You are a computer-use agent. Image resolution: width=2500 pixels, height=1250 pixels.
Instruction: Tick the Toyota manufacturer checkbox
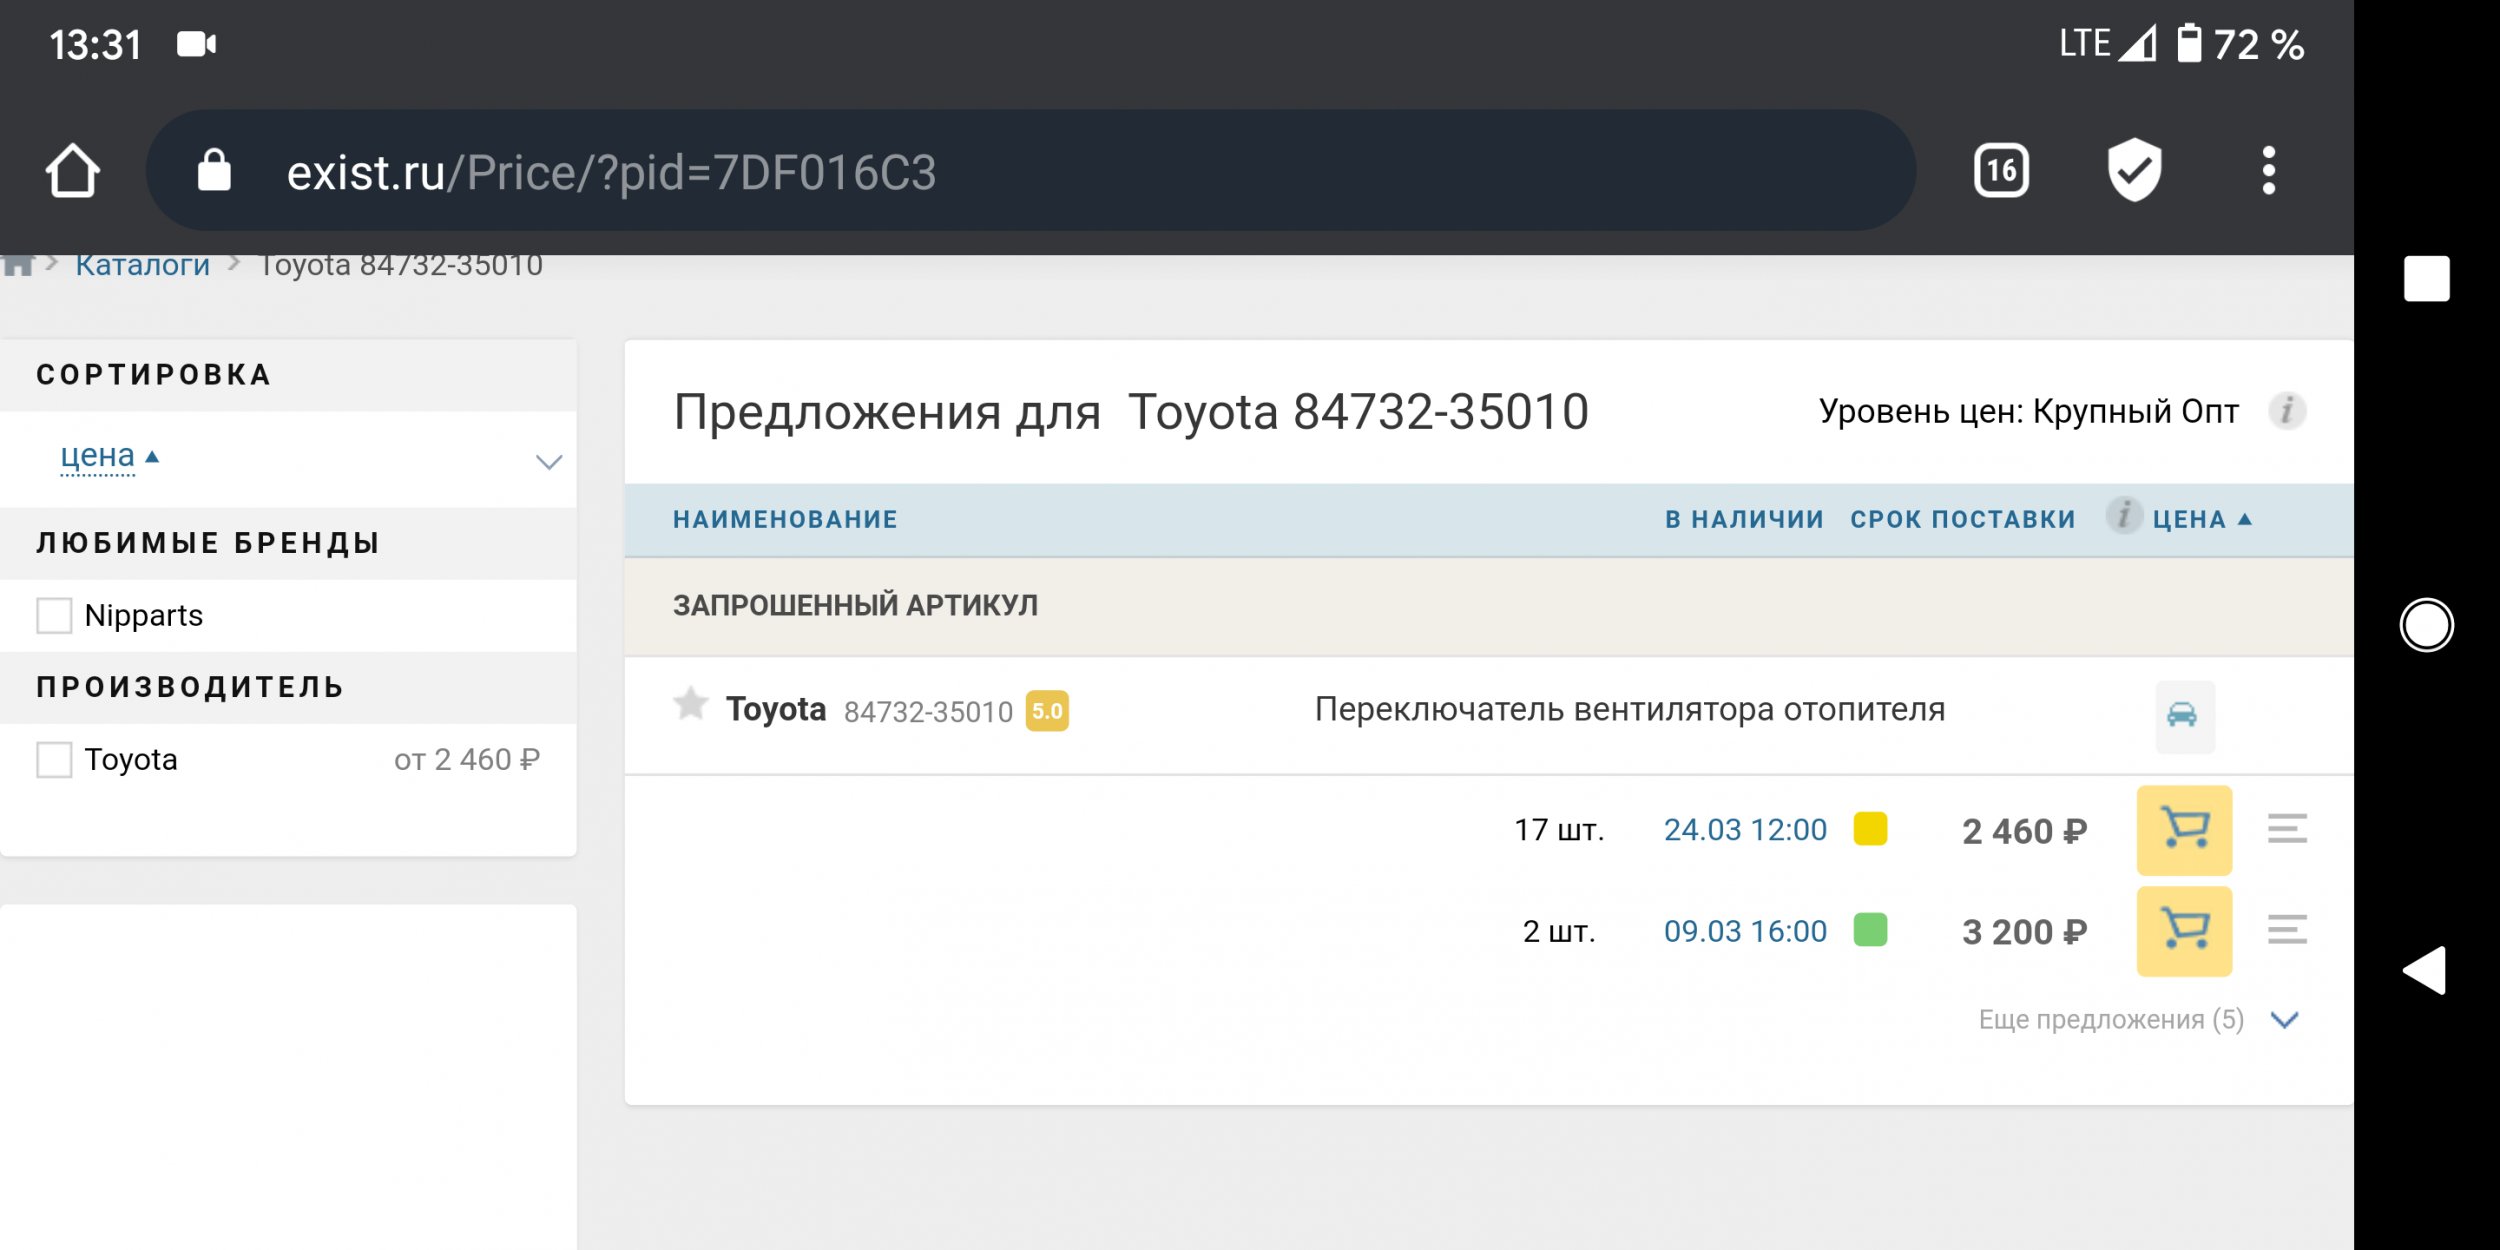tap(54, 759)
